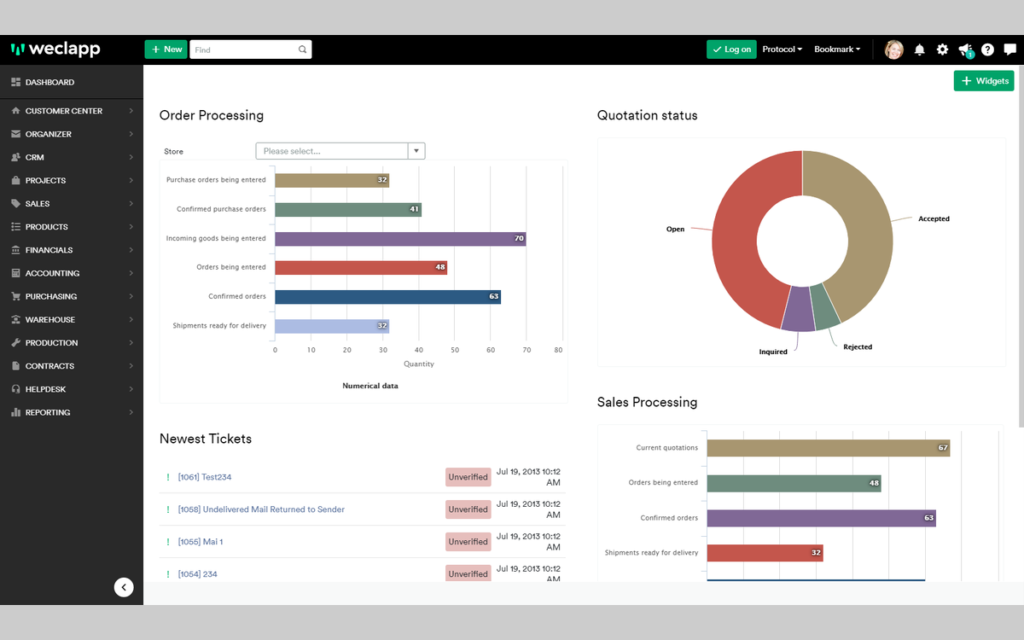1024x640 pixels.
Task: Click the green New button
Action: (166, 50)
